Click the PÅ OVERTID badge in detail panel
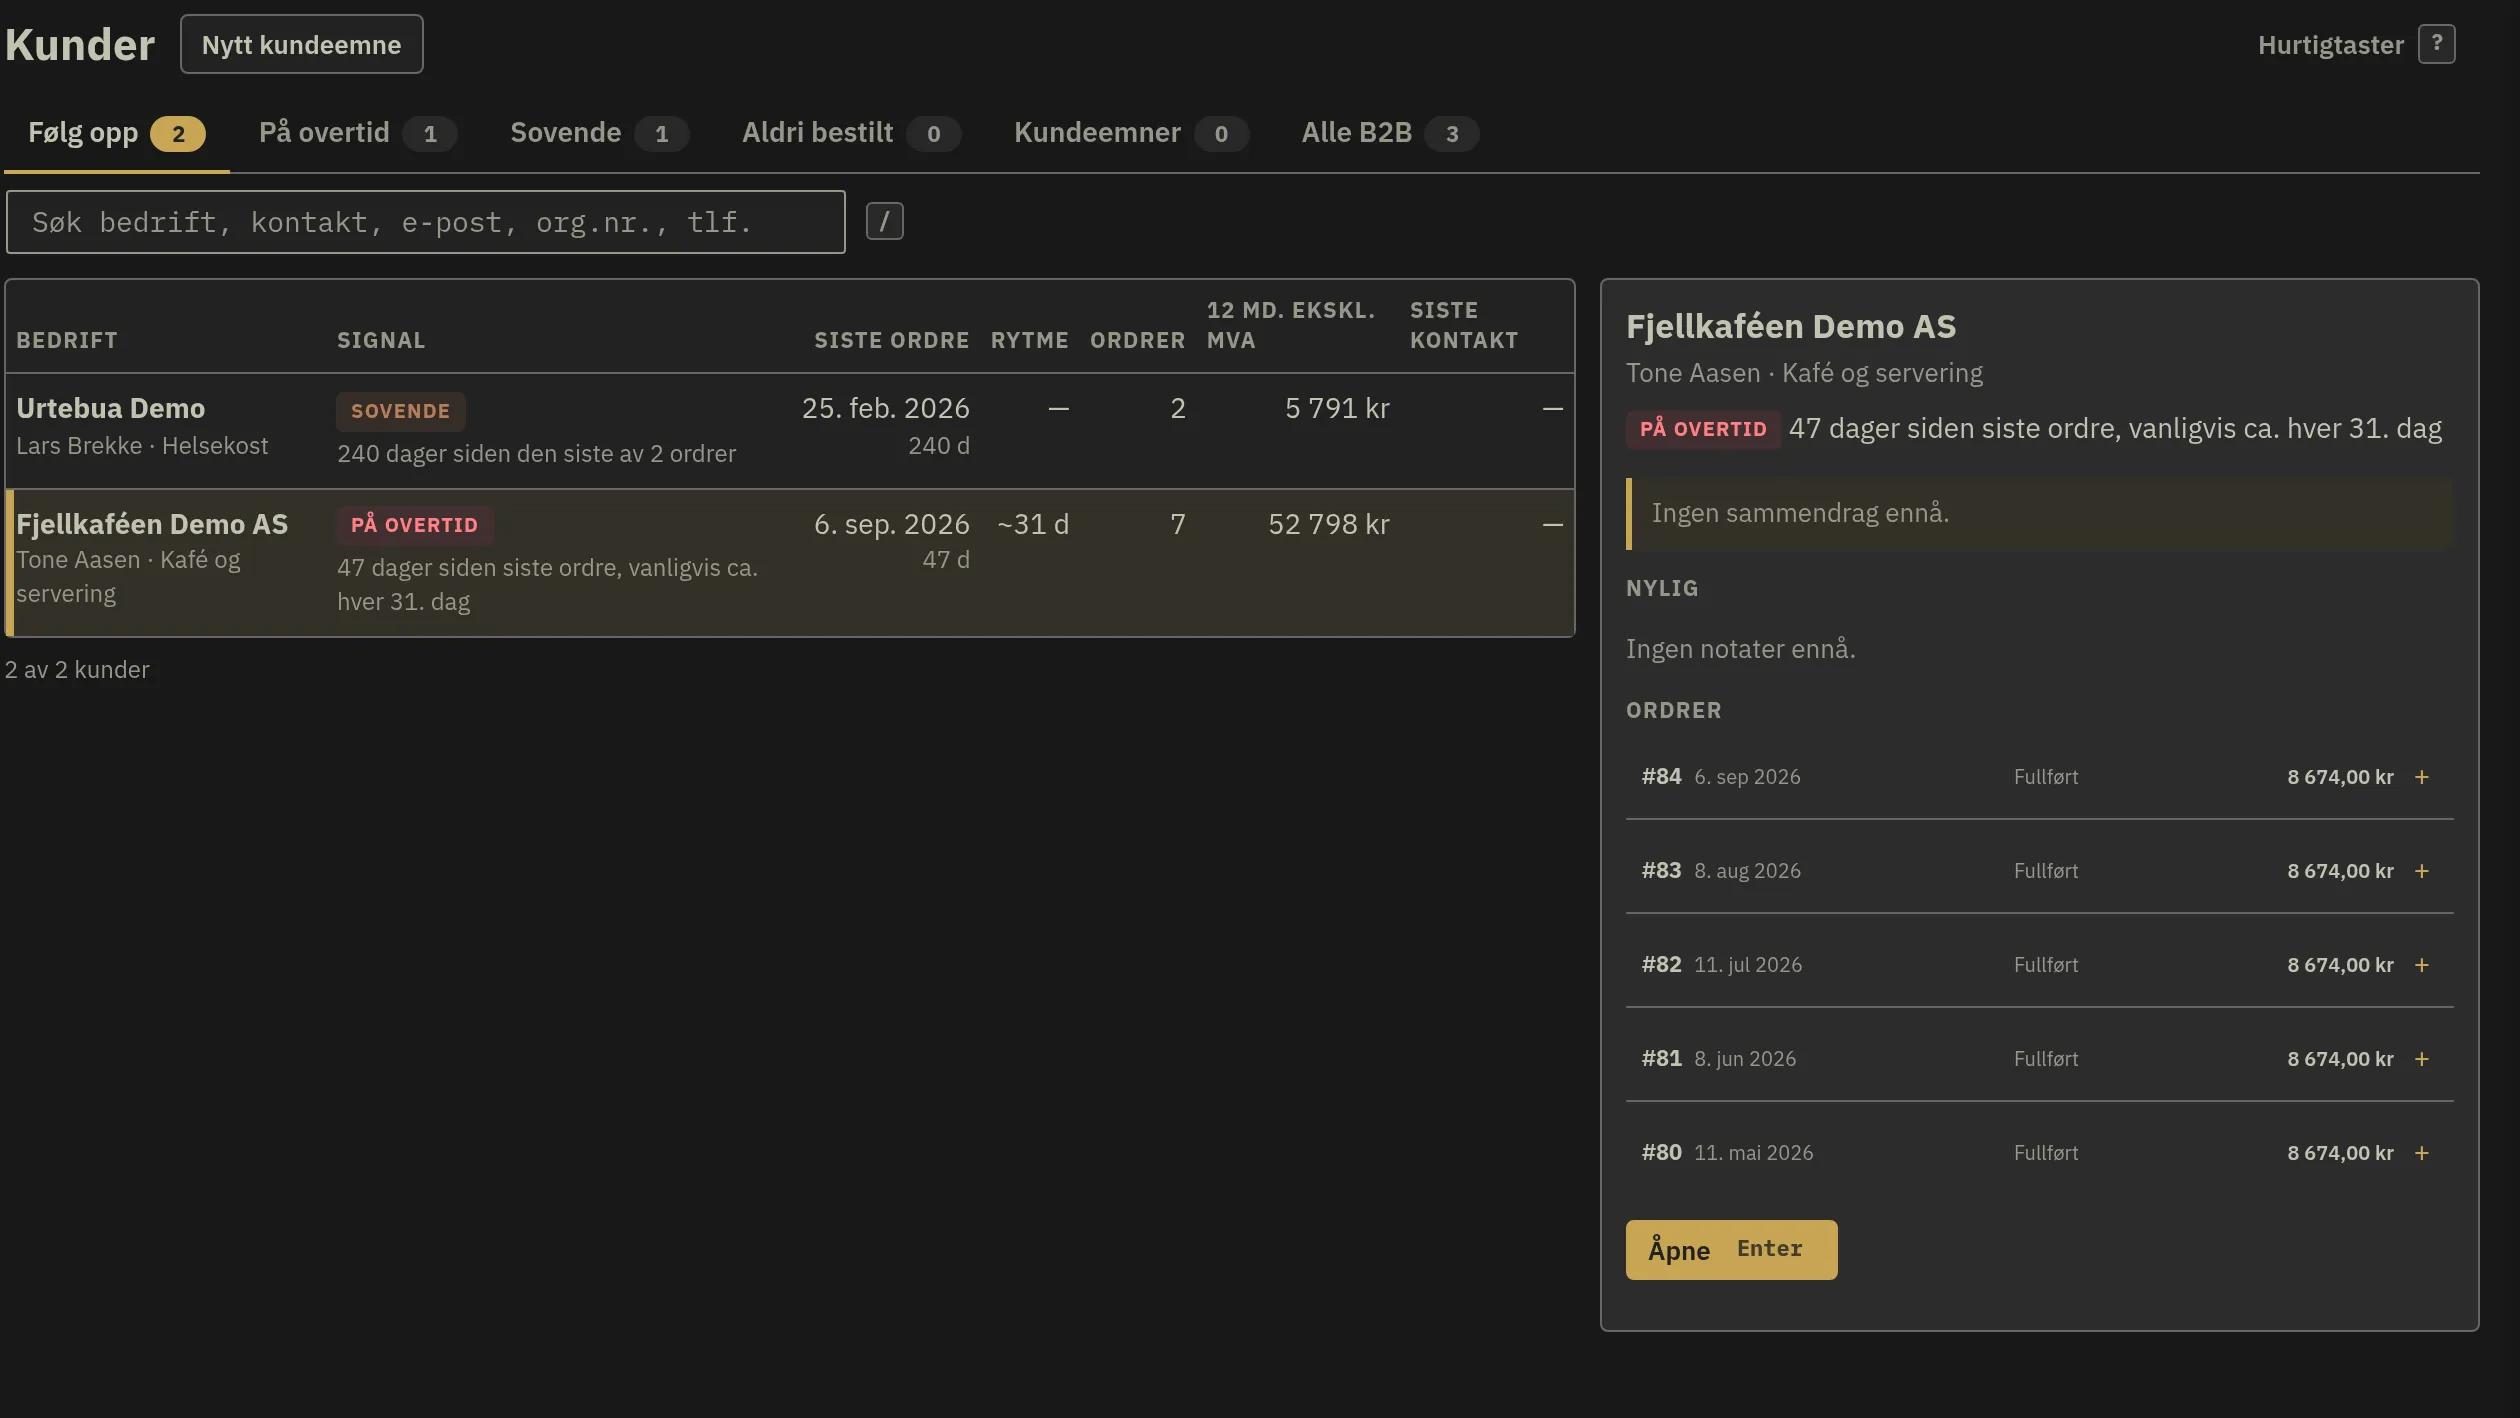The height and width of the screenshot is (1418, 2520). [x=1703, y=429]
